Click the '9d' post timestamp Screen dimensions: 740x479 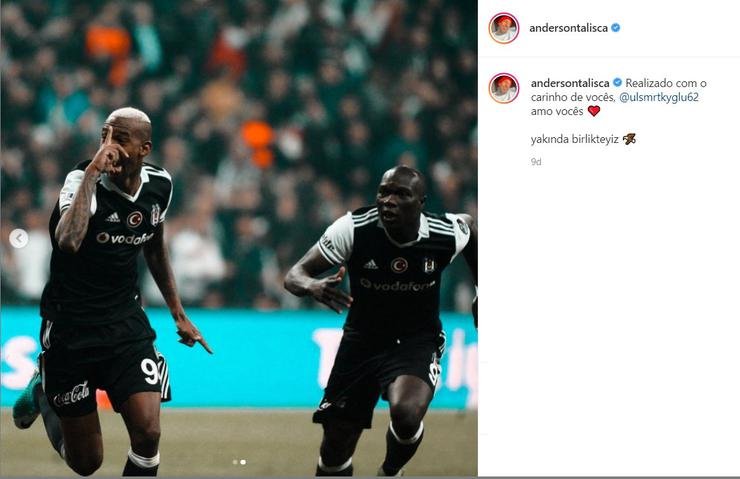(536, 162)
